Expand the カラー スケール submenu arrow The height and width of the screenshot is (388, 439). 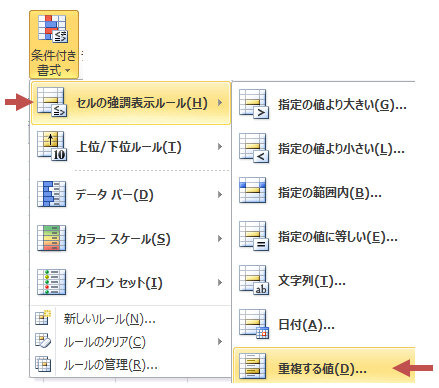(220, 239)
